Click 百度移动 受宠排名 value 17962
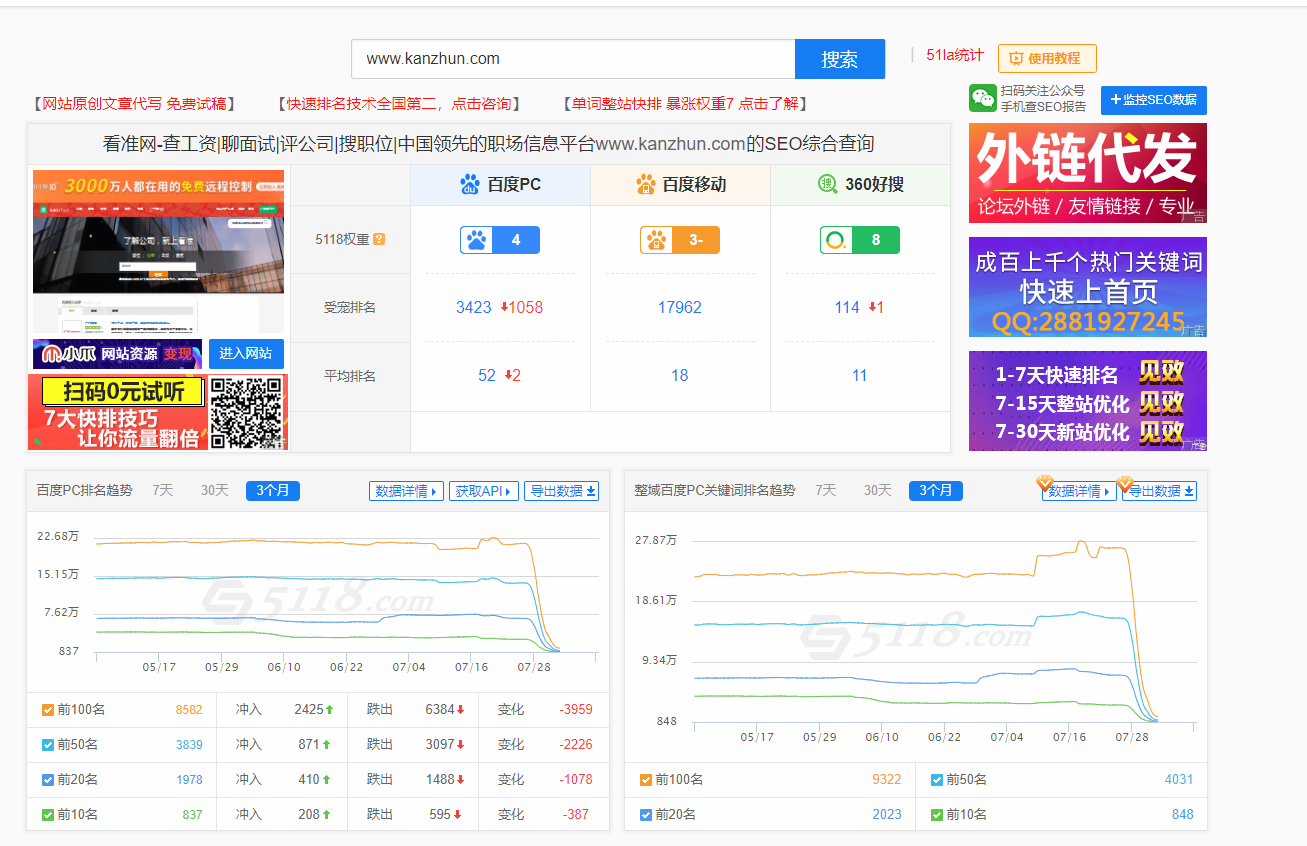This screenshot has width=1307, height=846. click(x=680, y=307)
